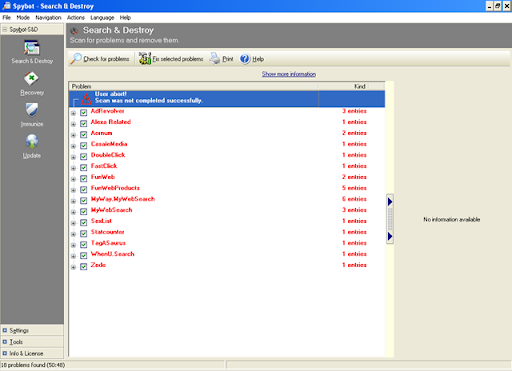Uncheck the MyWay.MyWebSearch checkbox
Screen dimensions: 512x371
(x=84, y=200)
